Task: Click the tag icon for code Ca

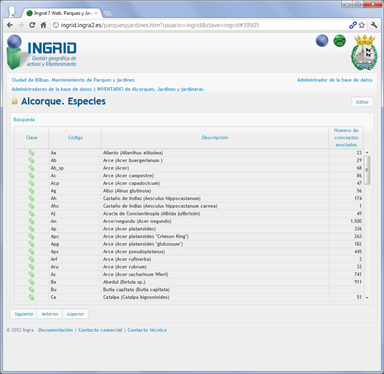Action: coord(31,297)
